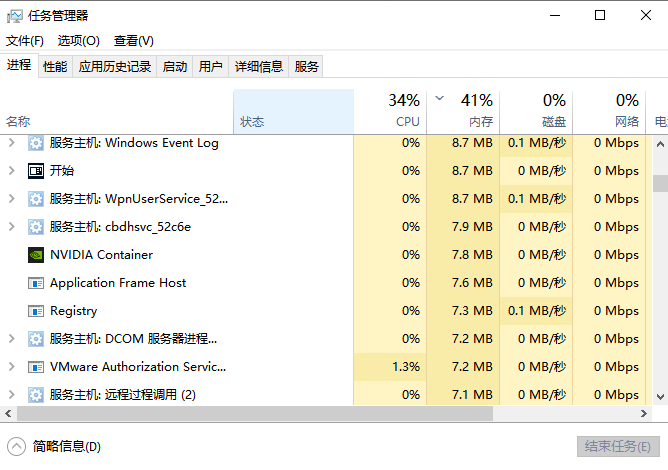This screenshot has width=668, height=470.
Task: Expand the 远程过程调用 (2) service host
Action: [12, 395]
